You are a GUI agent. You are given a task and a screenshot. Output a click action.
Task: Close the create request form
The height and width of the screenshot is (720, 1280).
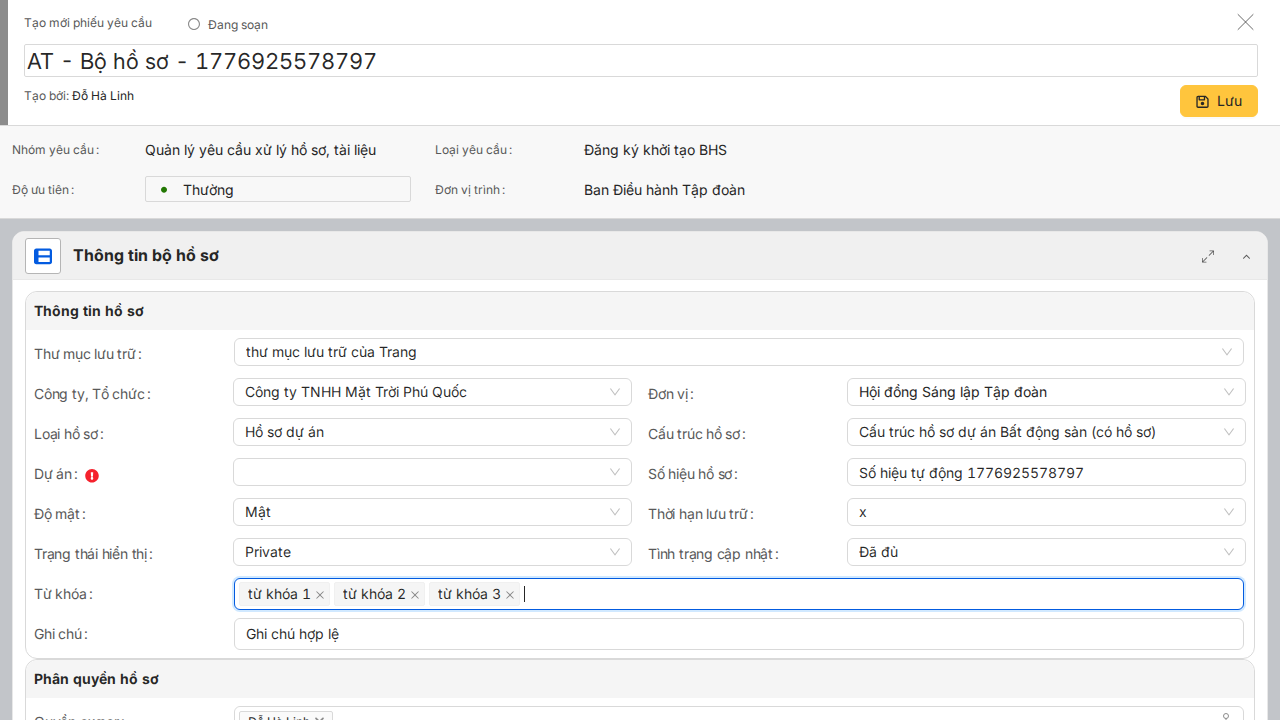(x=1245, y=22)
